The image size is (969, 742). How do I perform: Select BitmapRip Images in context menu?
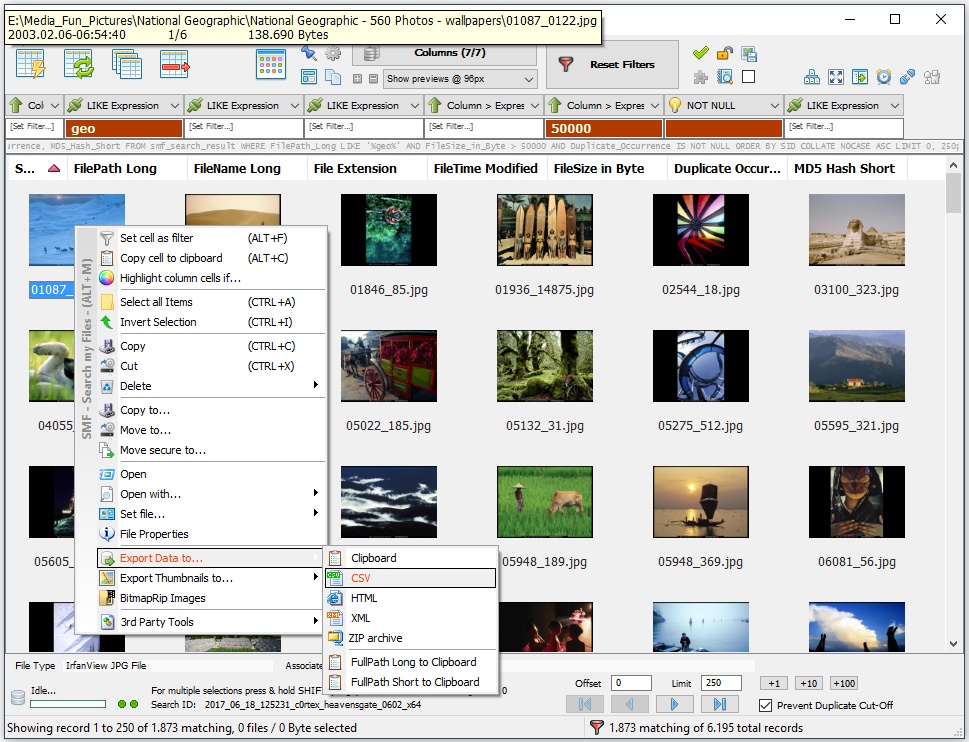(x=162, y=598)
